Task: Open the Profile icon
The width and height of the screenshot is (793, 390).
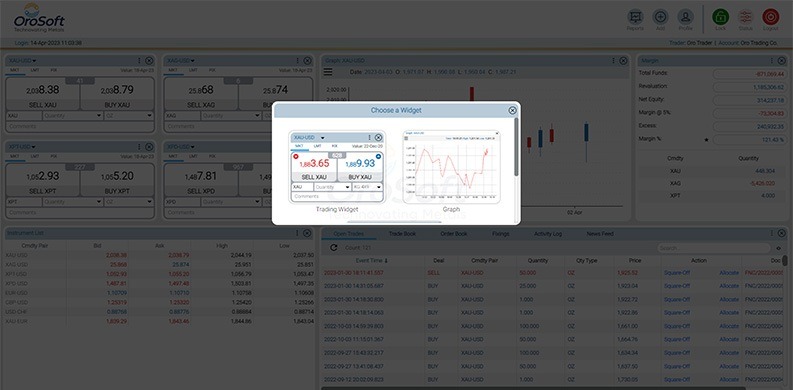Action: point(685,17)
